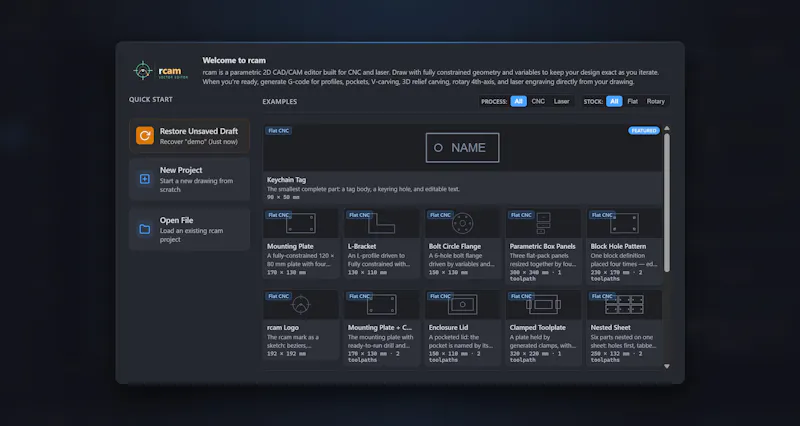Open the L-Bracket thumbnail drawing

[382, 223]
